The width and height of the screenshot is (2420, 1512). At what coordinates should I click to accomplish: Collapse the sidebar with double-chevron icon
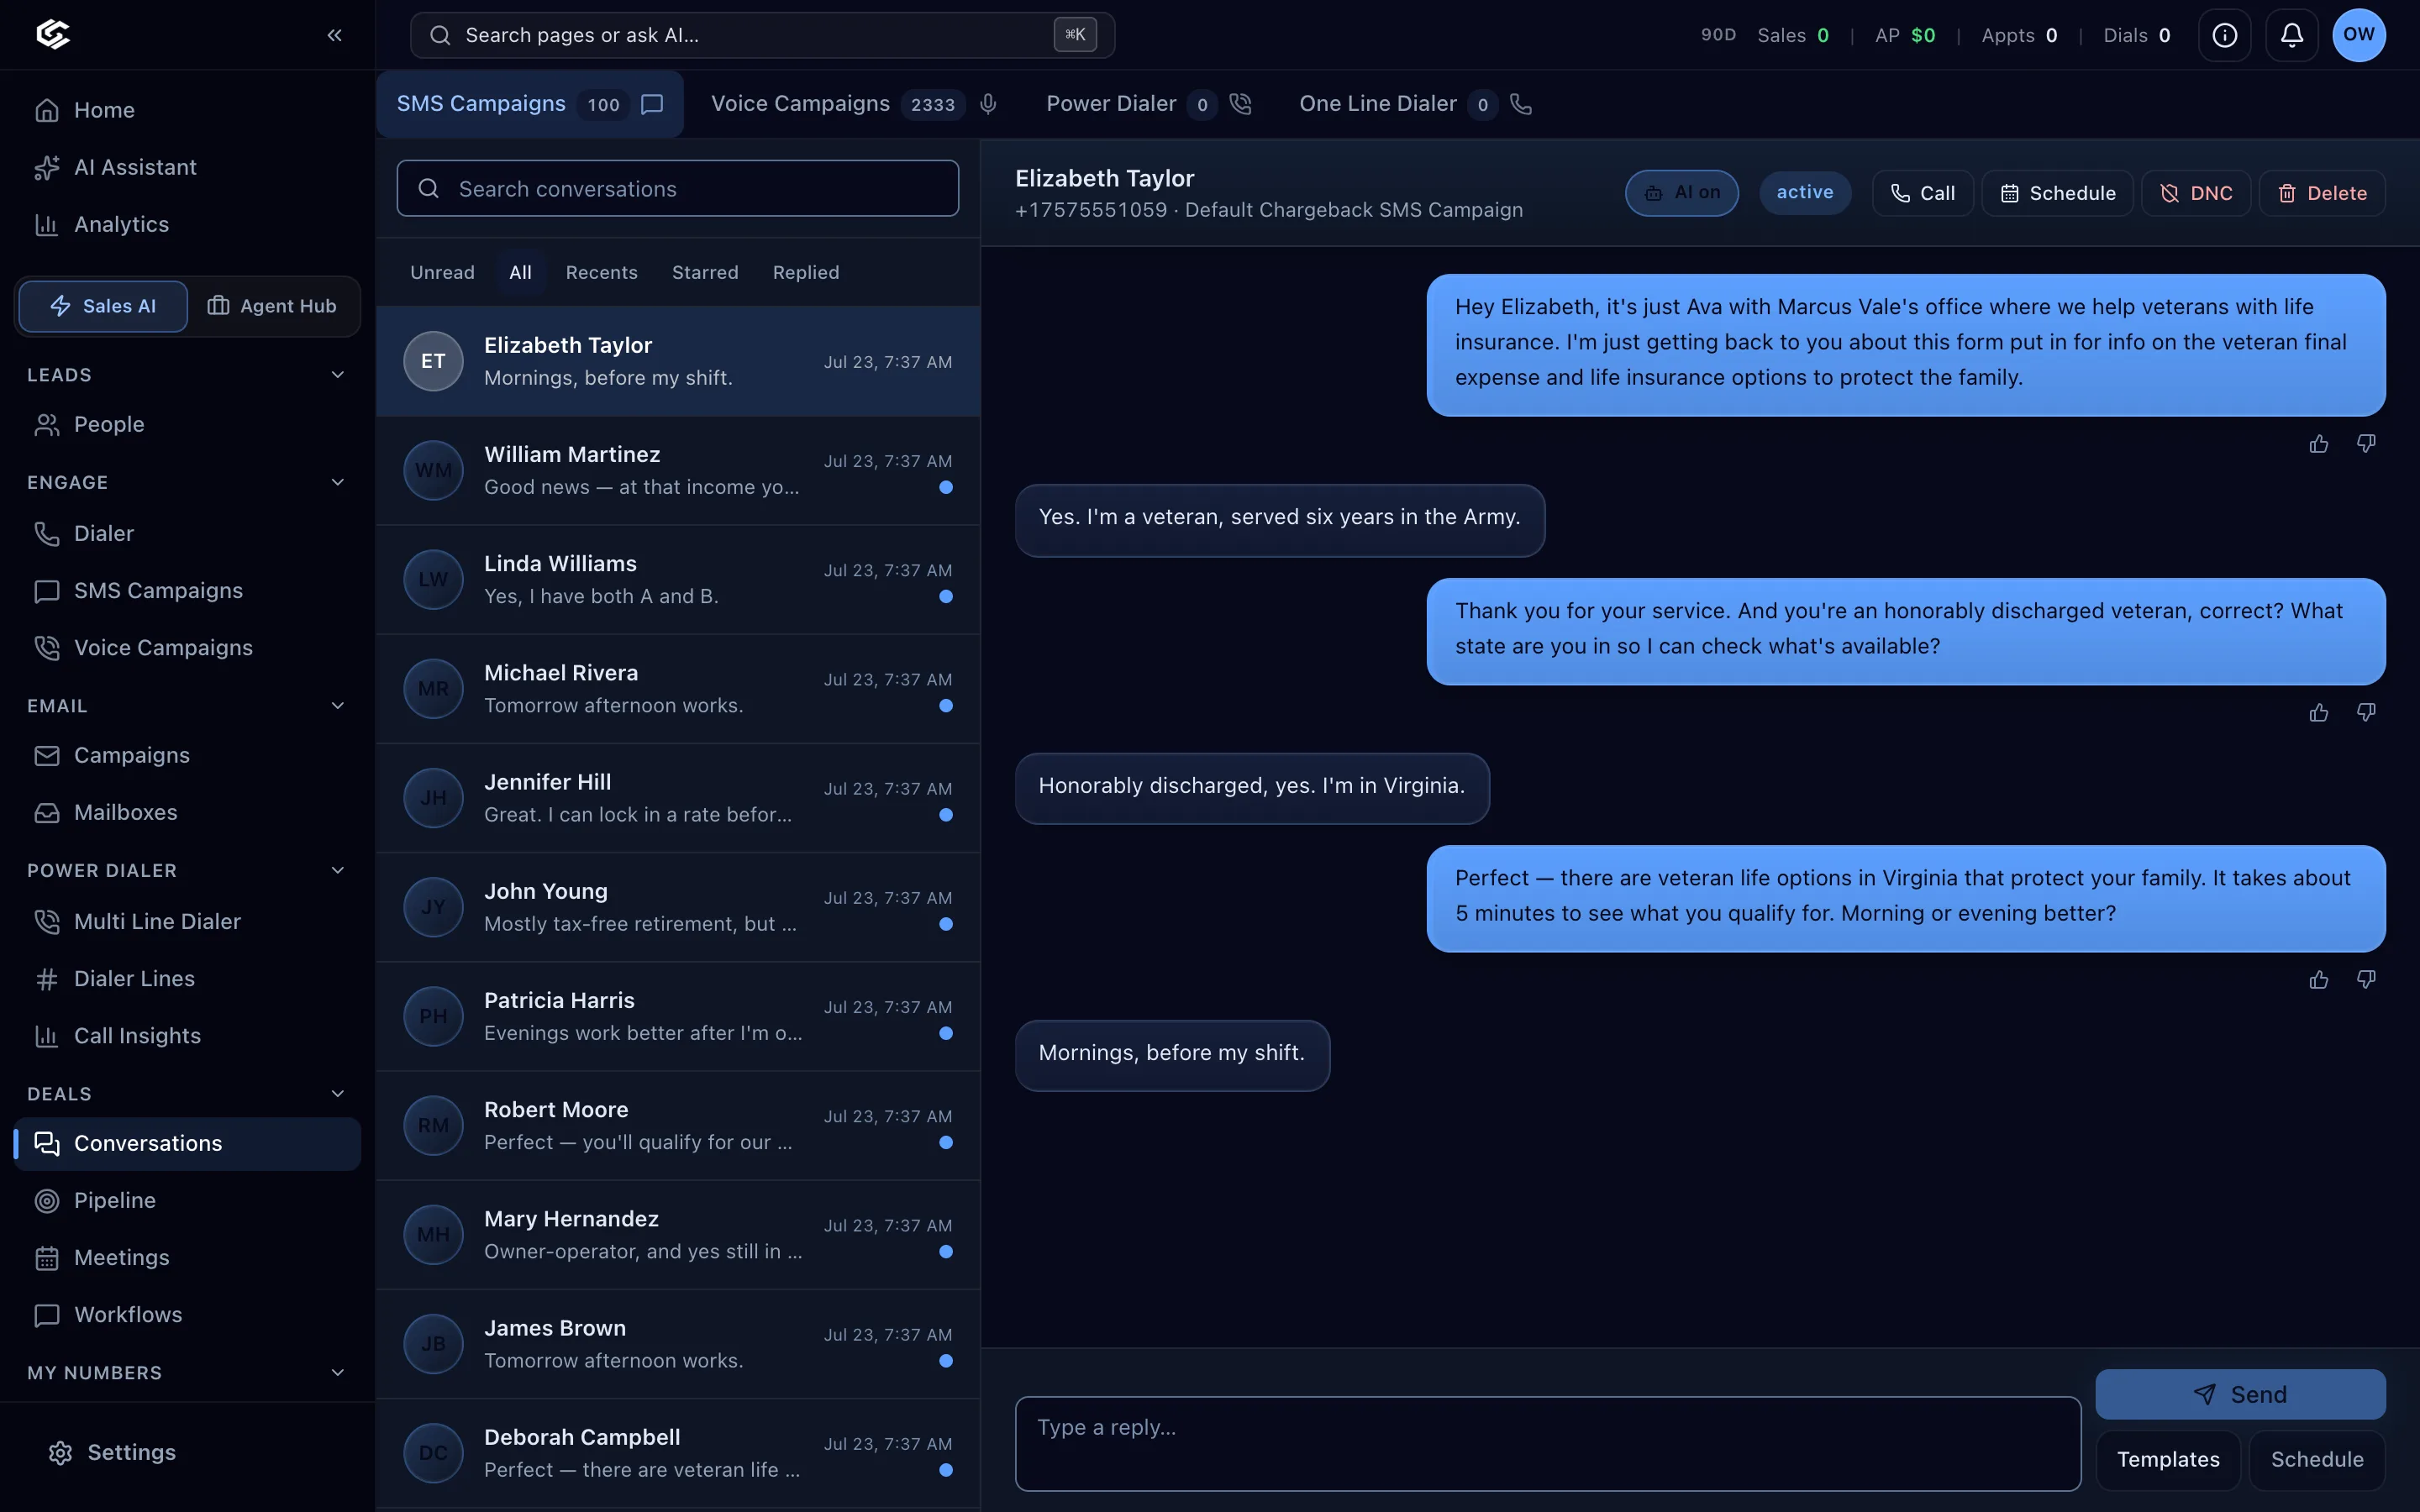(x=334, y=35)
